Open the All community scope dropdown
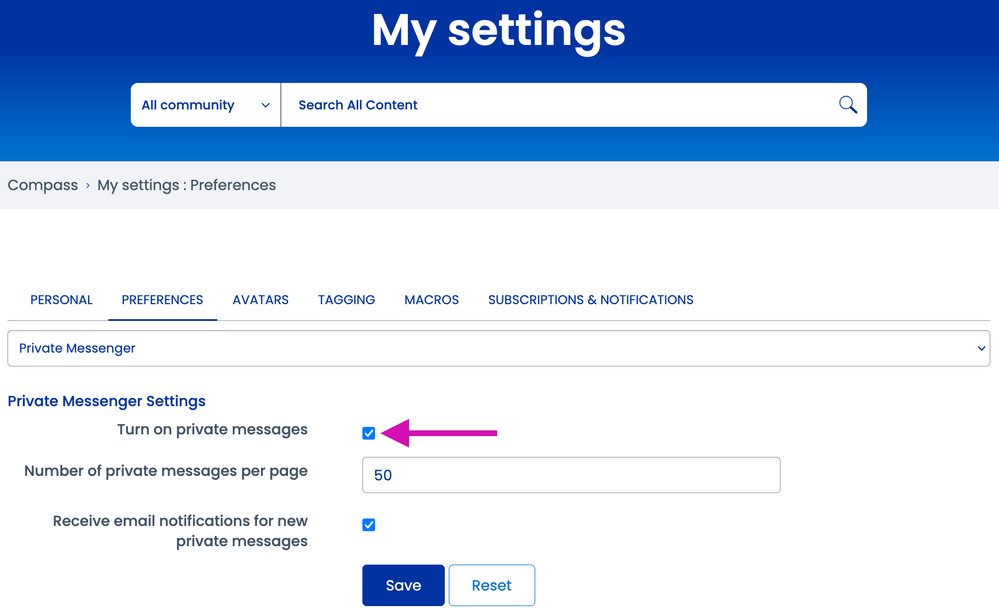The width and height of the screenshot is (999, 613). (205, 105)
